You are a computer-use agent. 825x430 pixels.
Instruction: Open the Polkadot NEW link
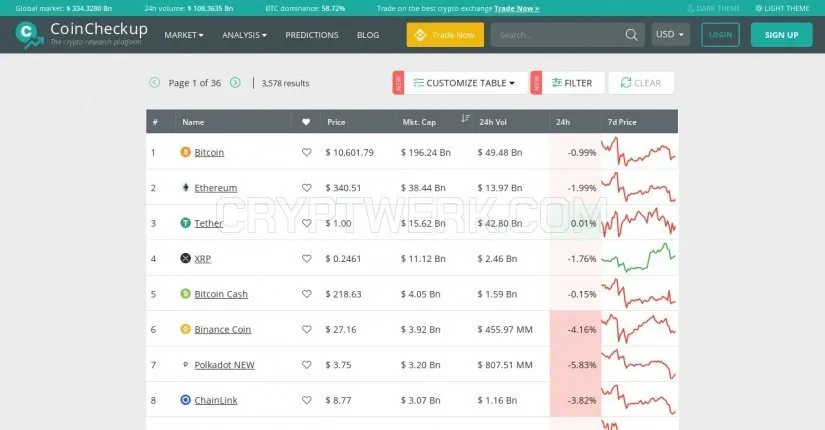[x=225, y=365]
